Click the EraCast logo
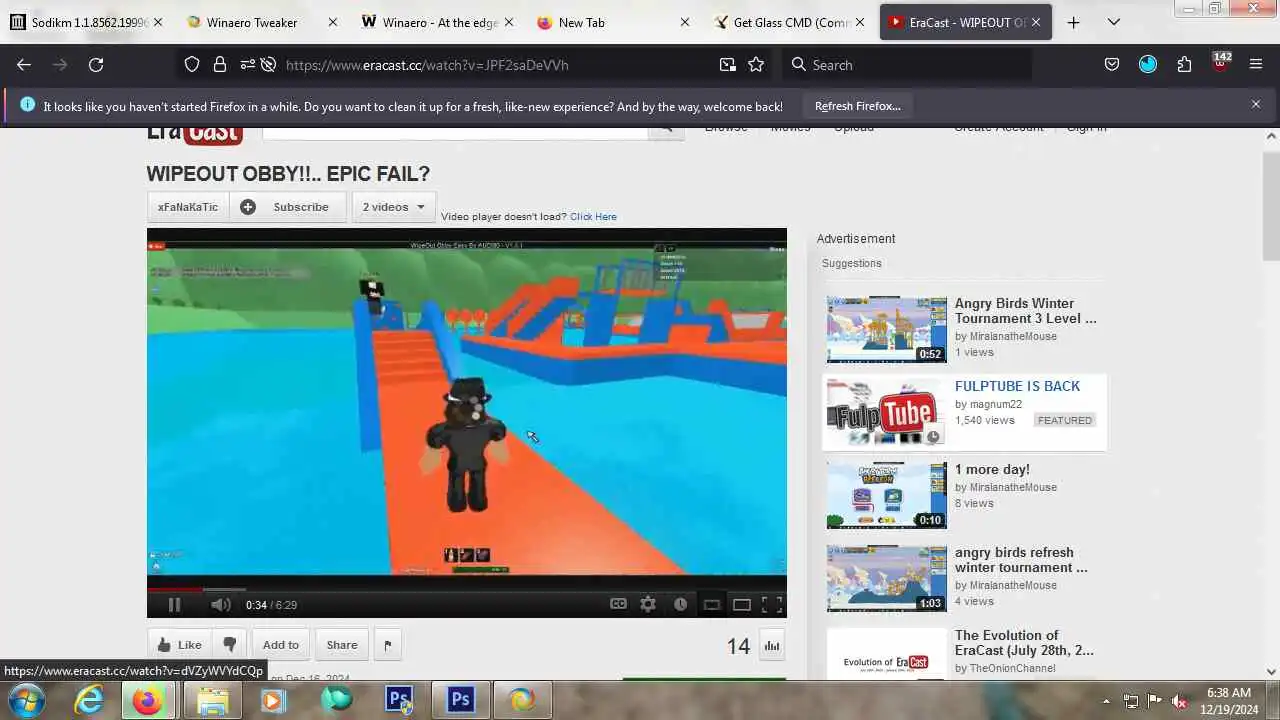 point(195,134)
